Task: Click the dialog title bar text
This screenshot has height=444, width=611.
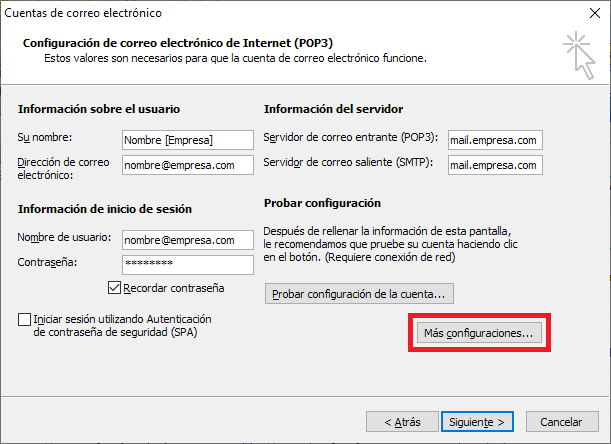Action: point(83,13)
